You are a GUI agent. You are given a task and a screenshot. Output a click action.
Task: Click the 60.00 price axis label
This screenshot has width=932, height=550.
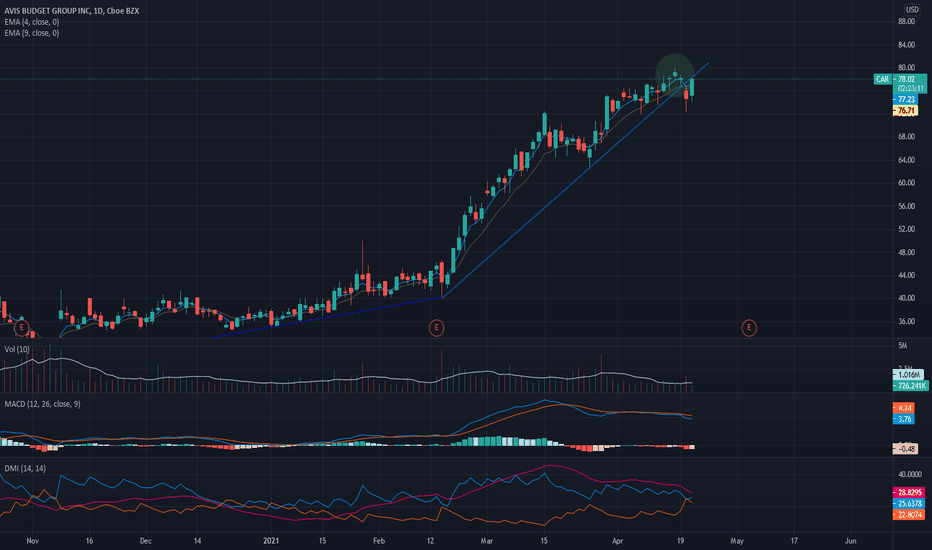[x=906, y=183]
